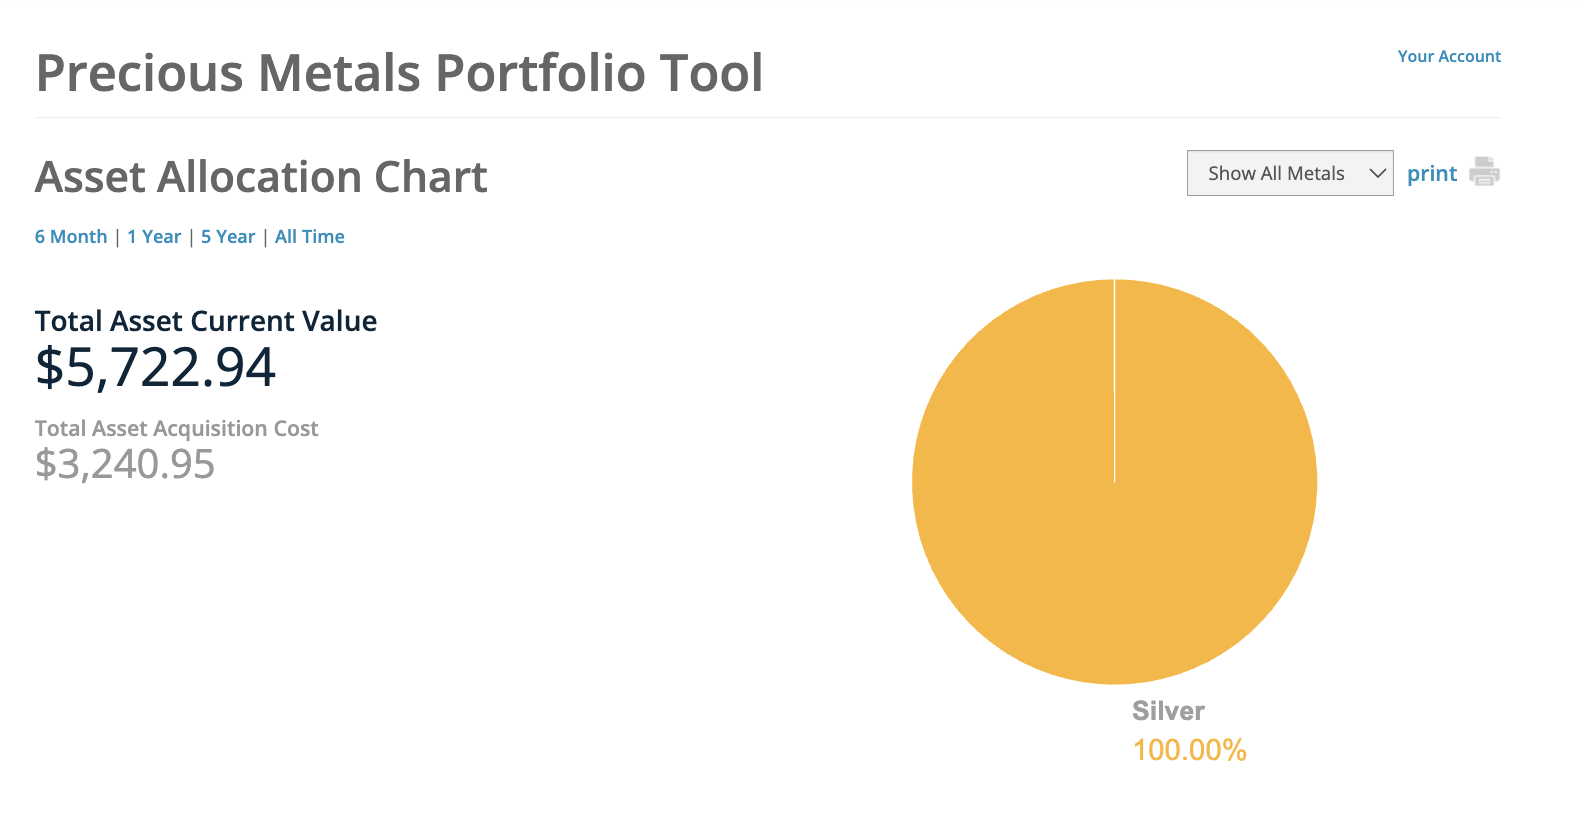Click the printer icon beside print
The image size is (1582, 830).
pyautogui.click(x=1485, y=172)
